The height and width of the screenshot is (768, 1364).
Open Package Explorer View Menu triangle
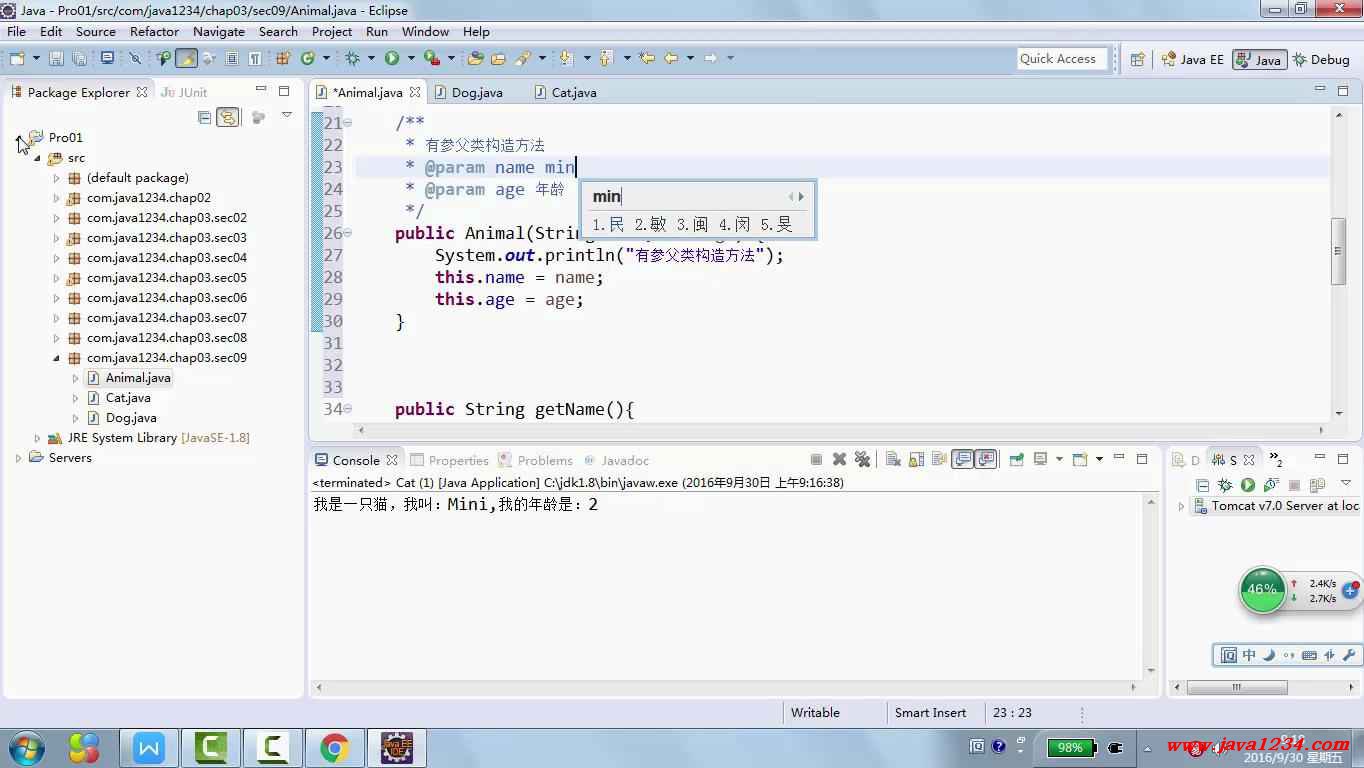pos(286,116)
